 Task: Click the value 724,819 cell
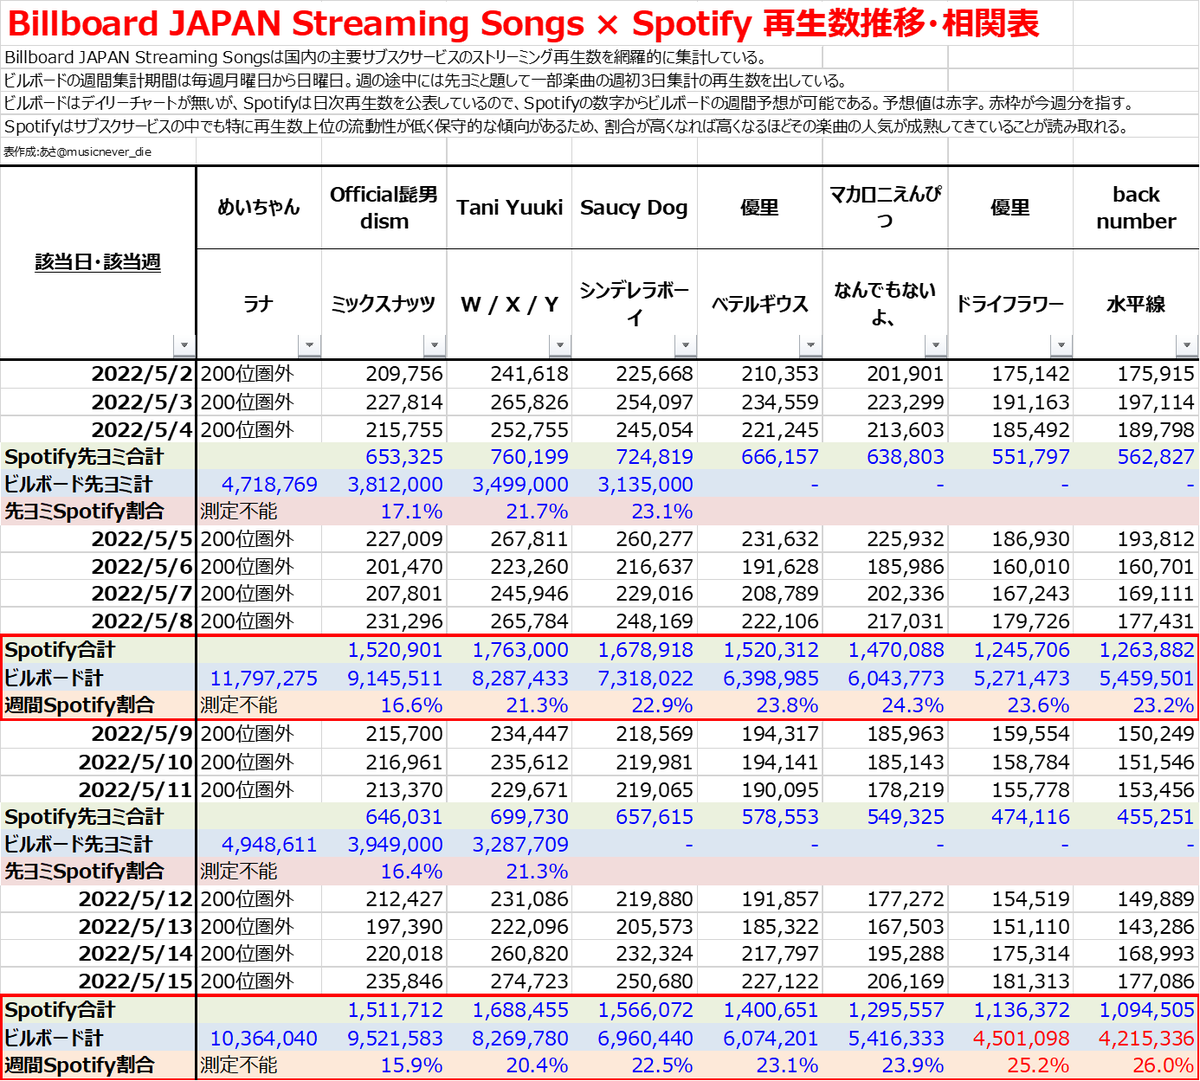(x=634, y=456)
